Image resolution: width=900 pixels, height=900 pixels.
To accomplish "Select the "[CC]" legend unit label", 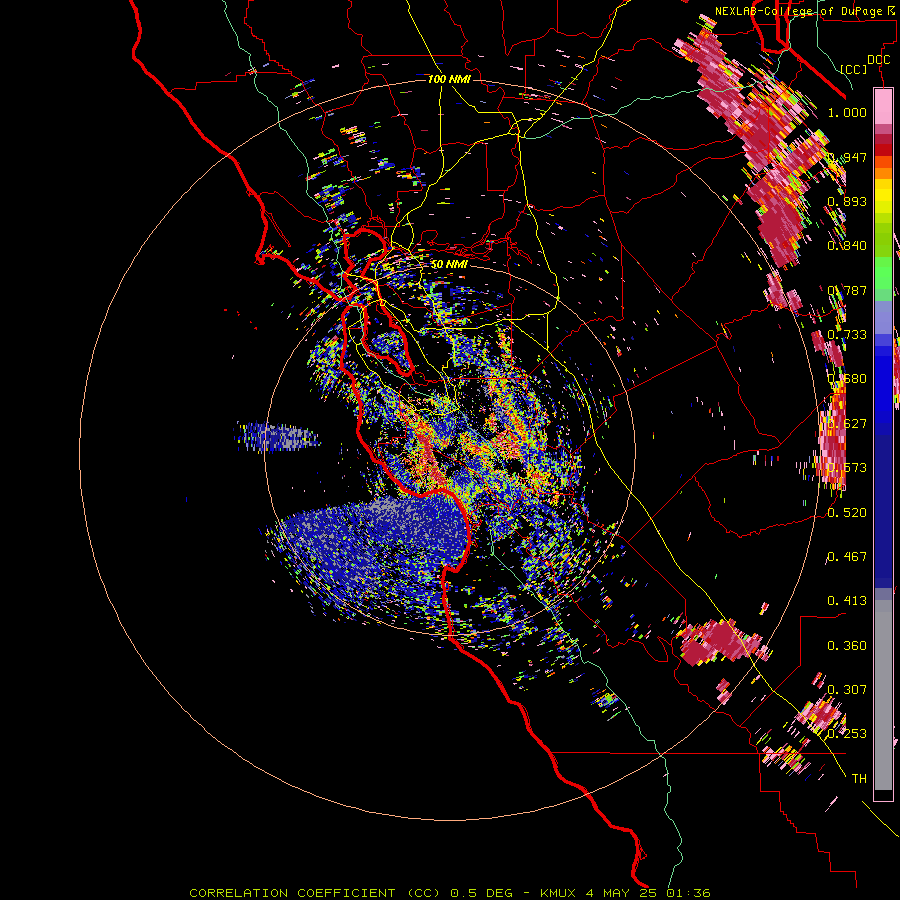I will point(854,69).
